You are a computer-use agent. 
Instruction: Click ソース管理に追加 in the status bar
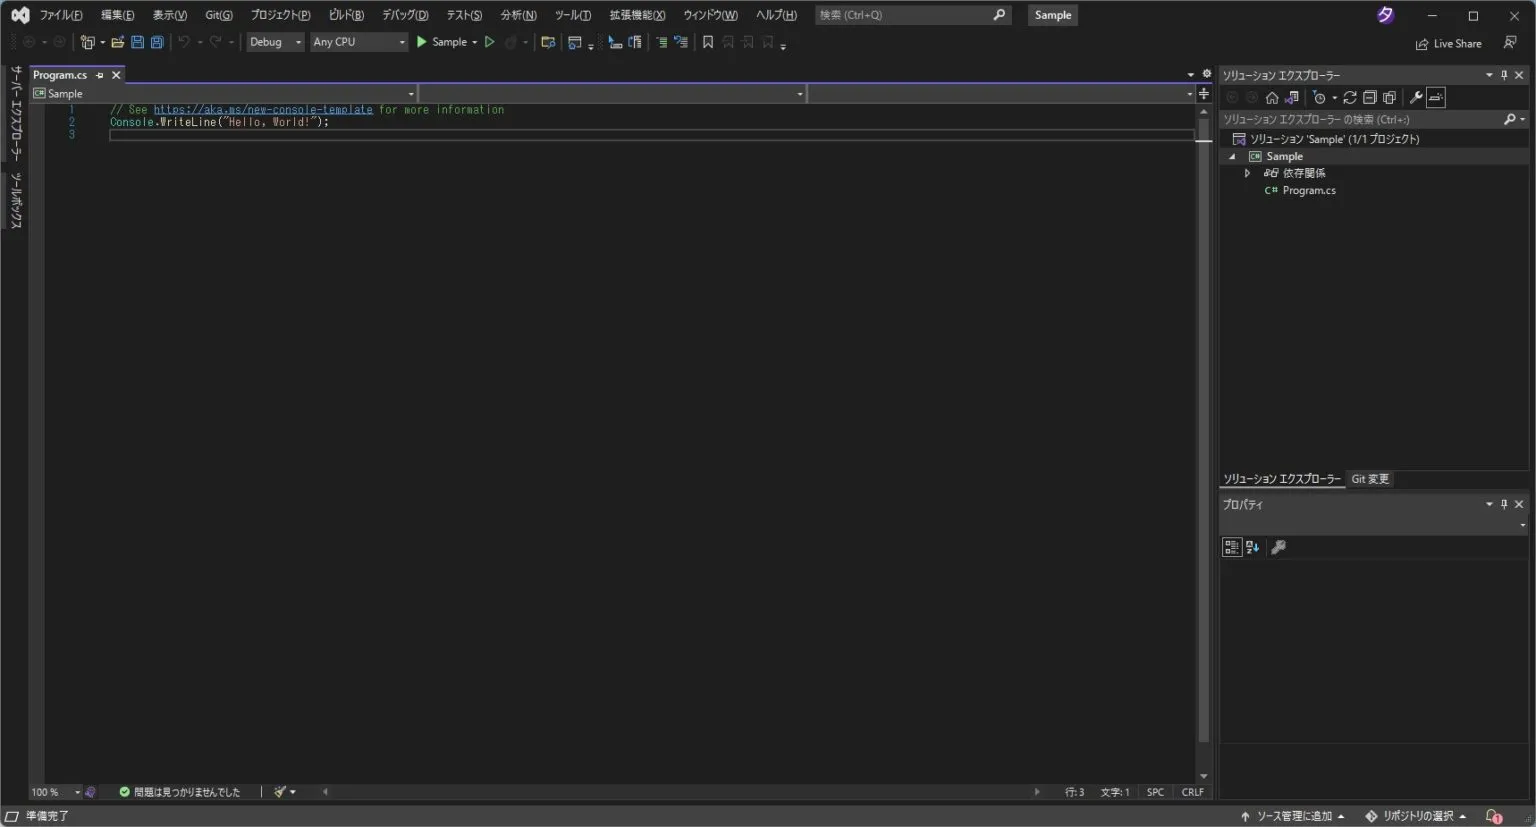click(x=1295, y=816)
